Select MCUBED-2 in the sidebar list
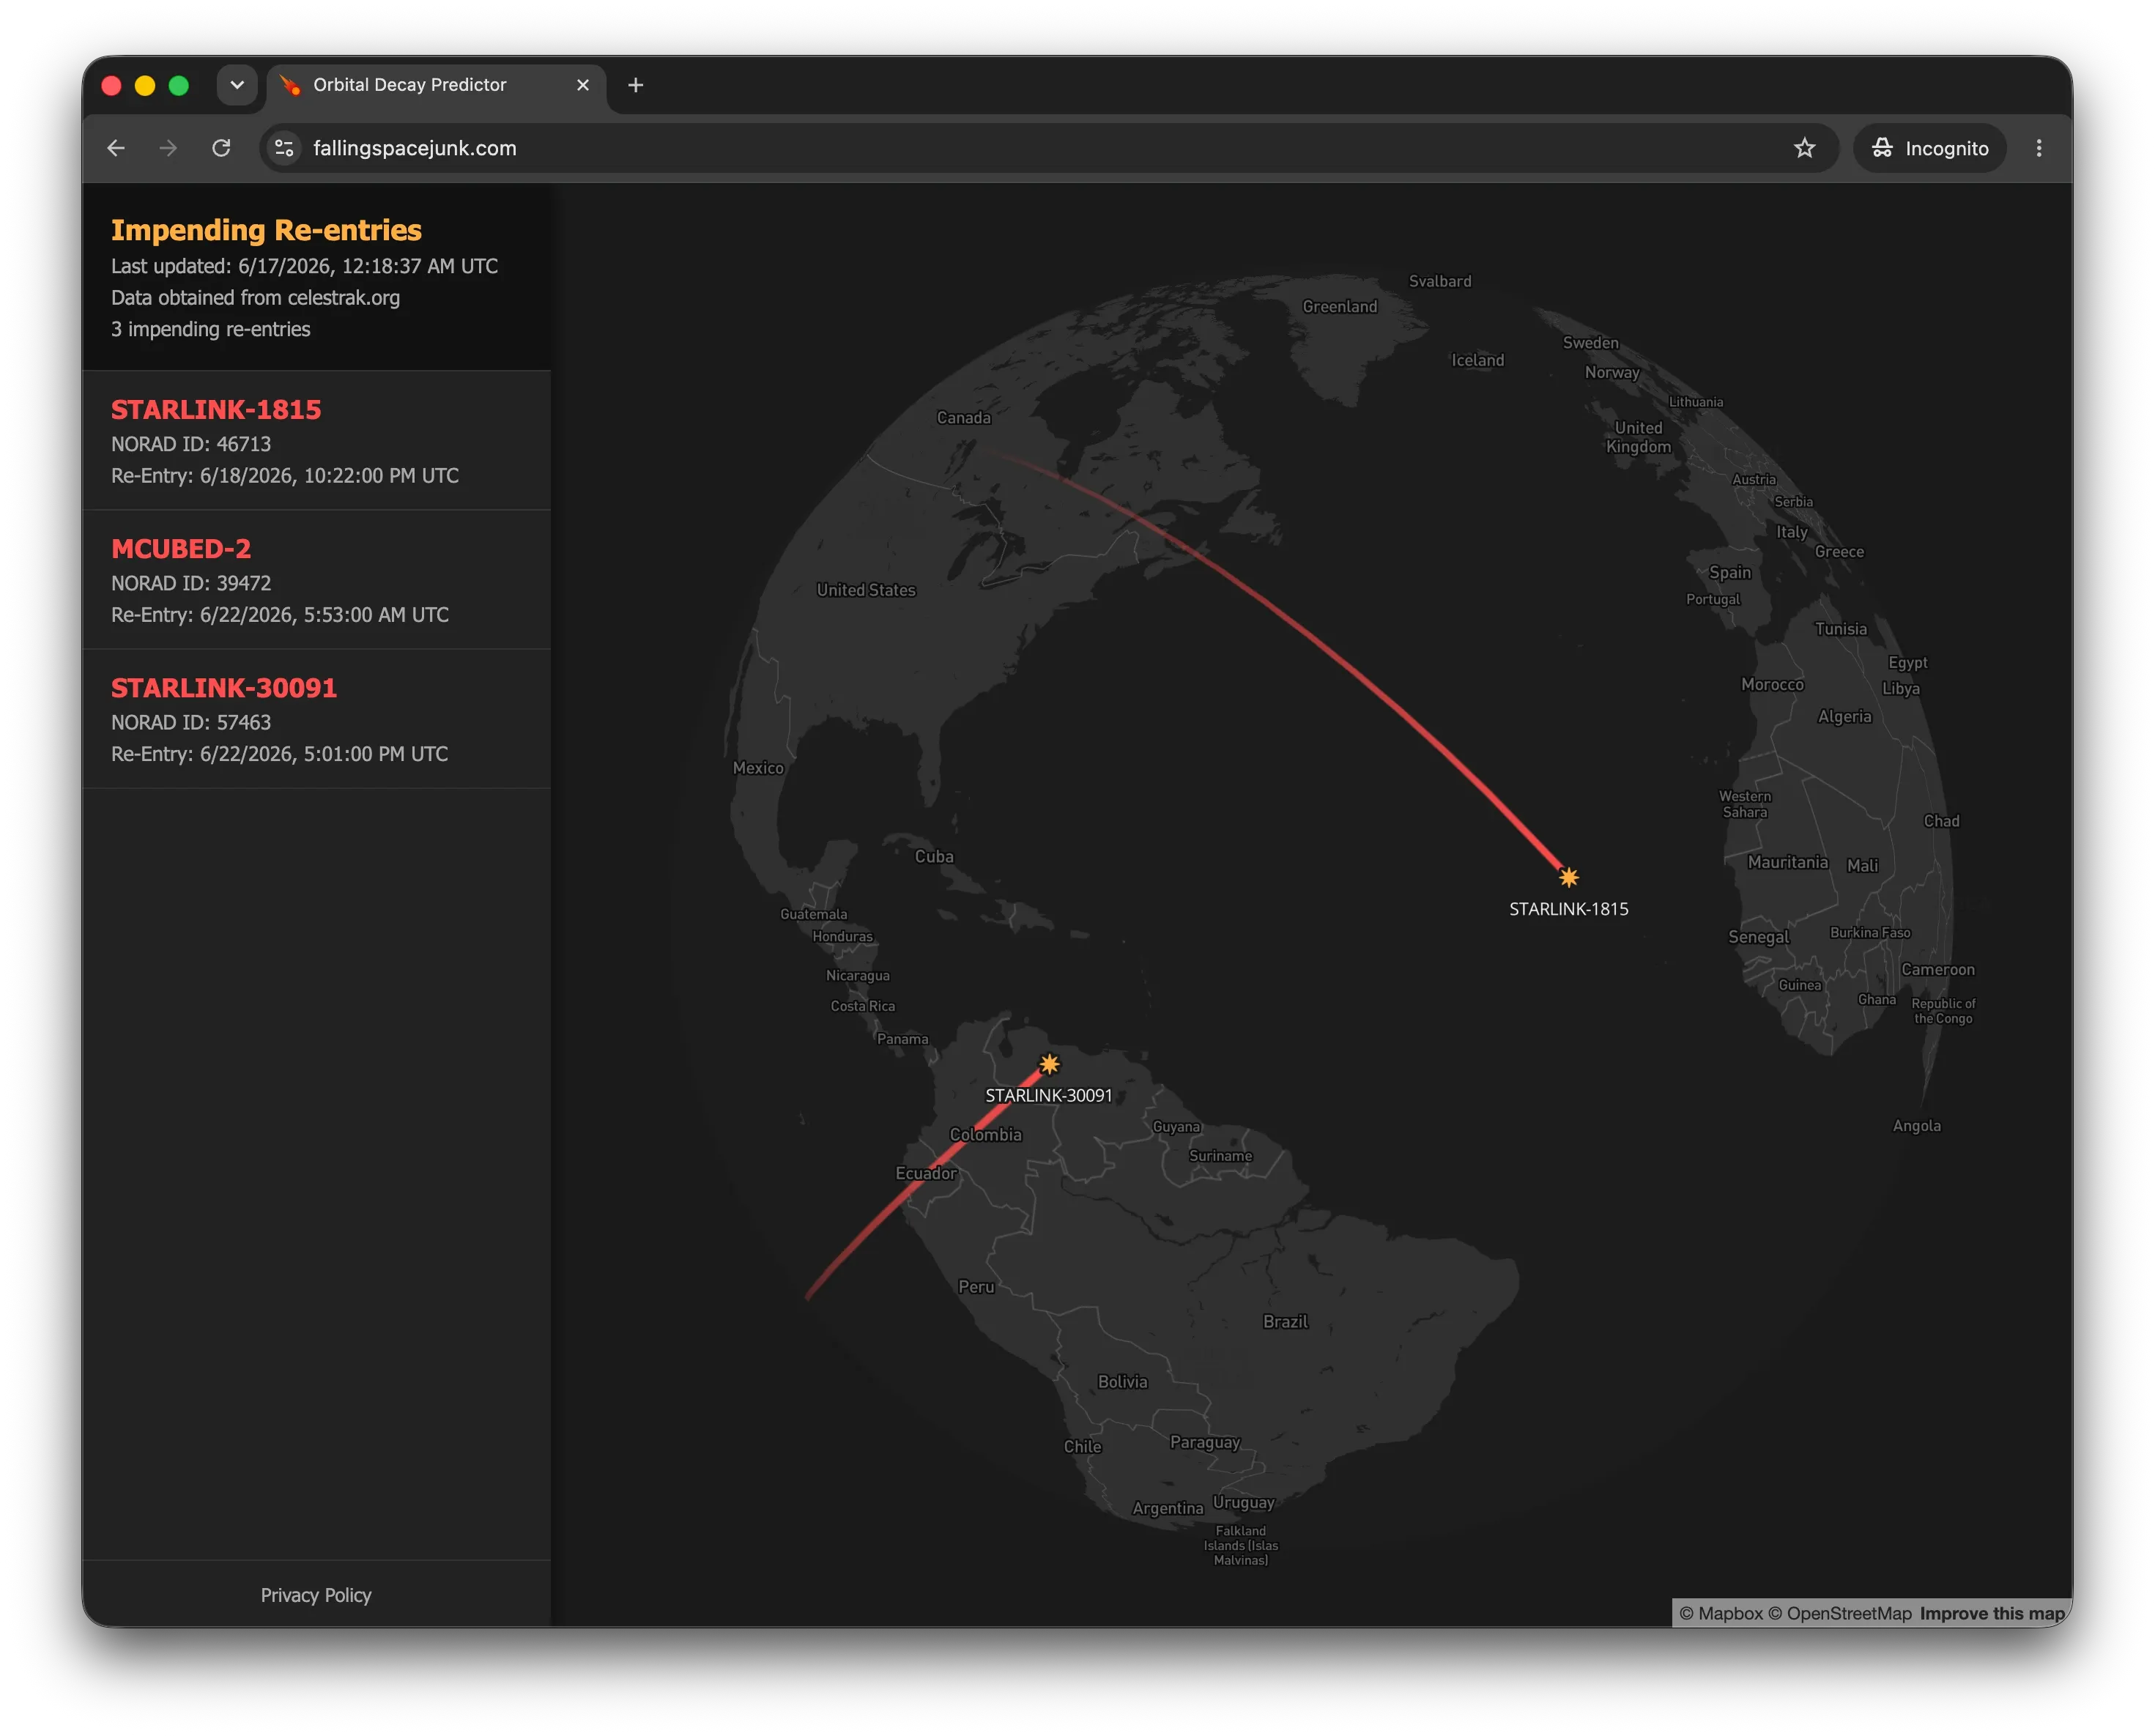 [316, 580]
